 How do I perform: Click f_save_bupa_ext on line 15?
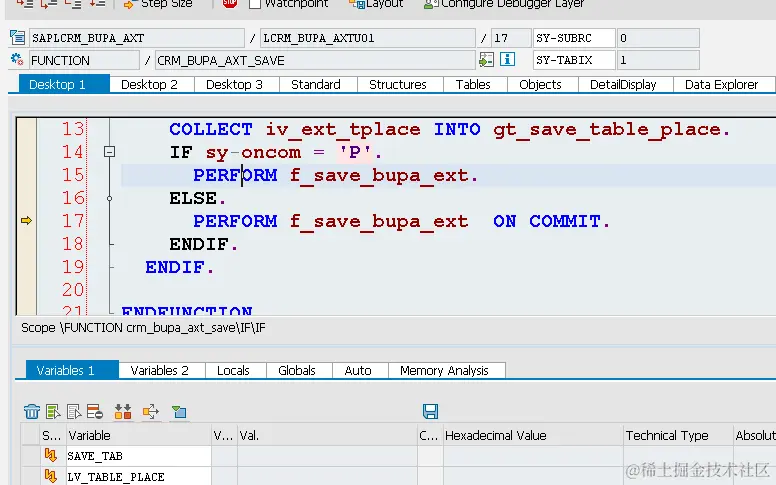tap(379, 176)
